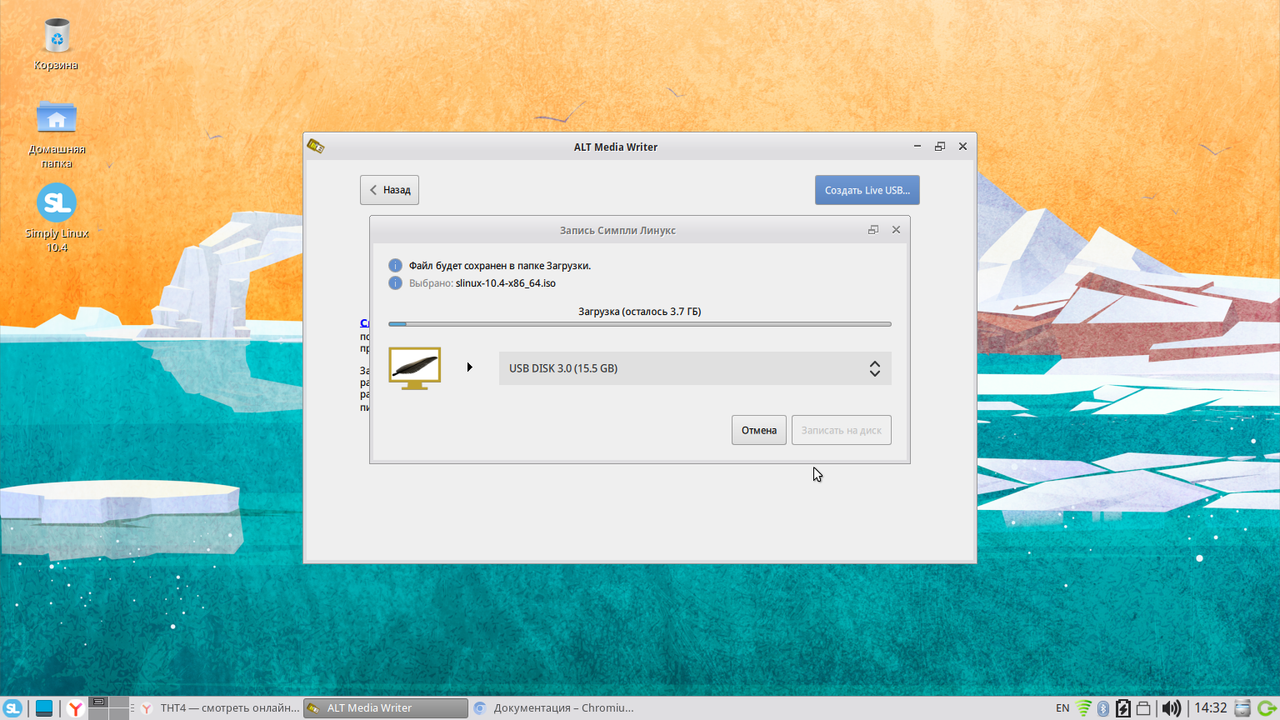Open the SL start menu in taskbar
The height and width of the screenshot is (720, 1280).
[x=13, y=708]
